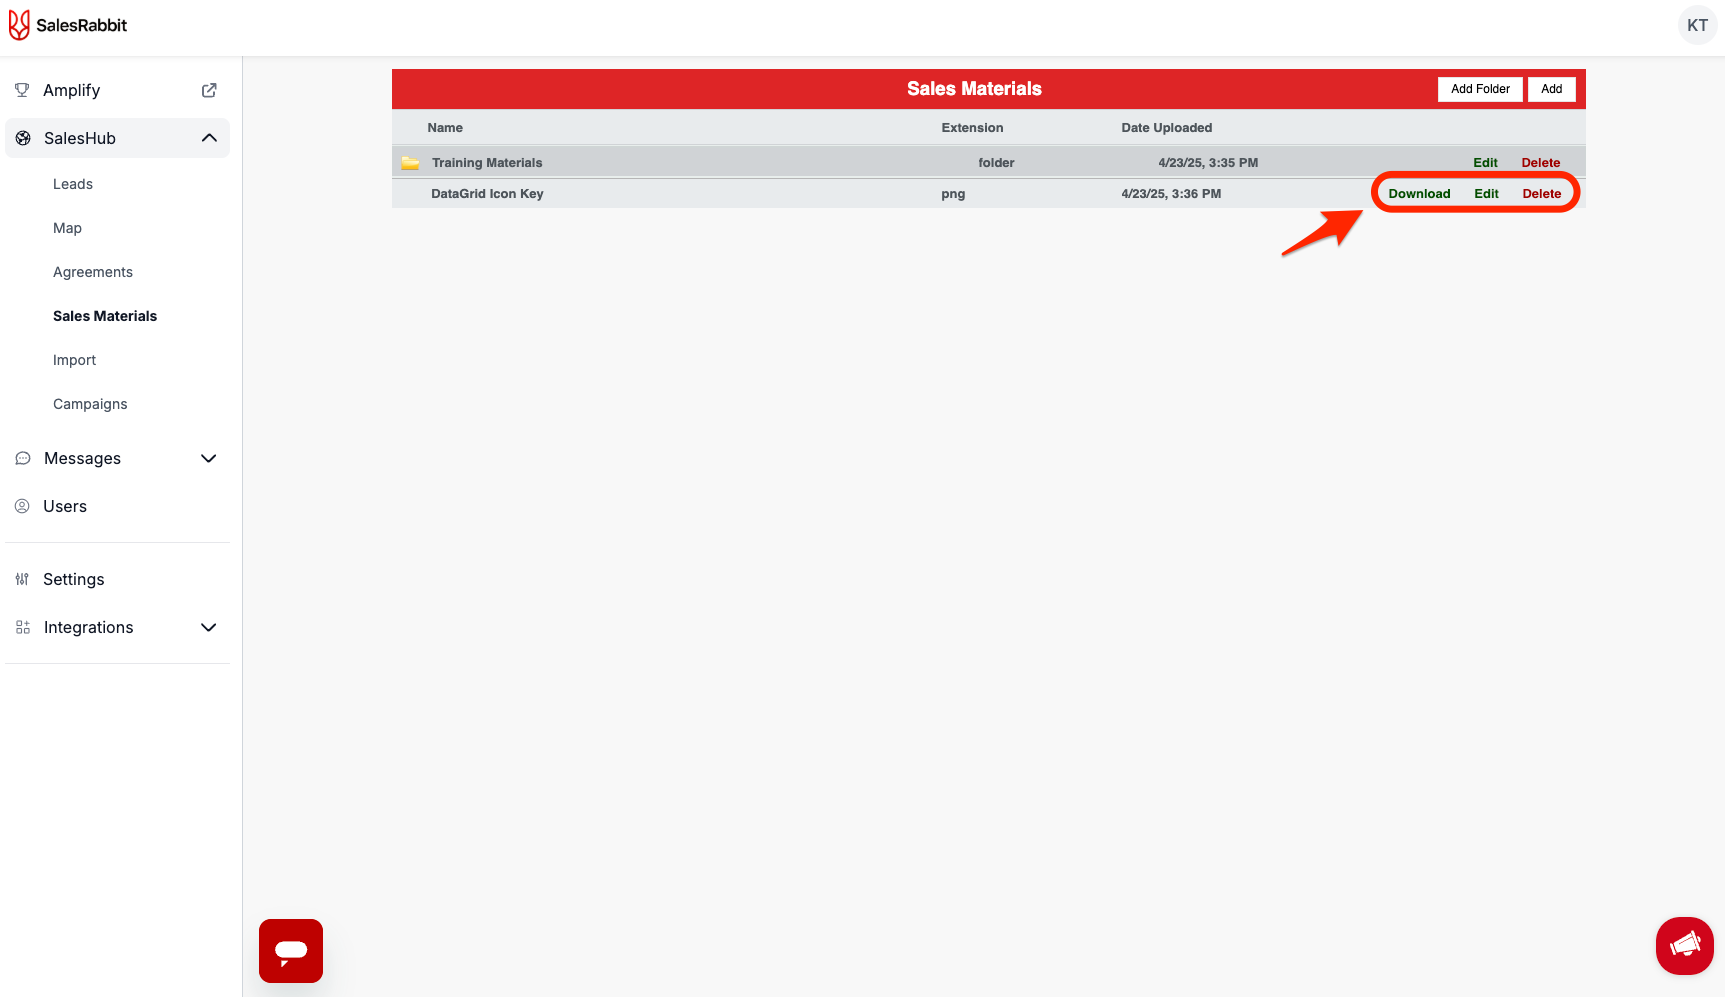Open Amplify from the sidebar
The width and height of the screenshot is (1725, 997).
click(x=72, y=90)
